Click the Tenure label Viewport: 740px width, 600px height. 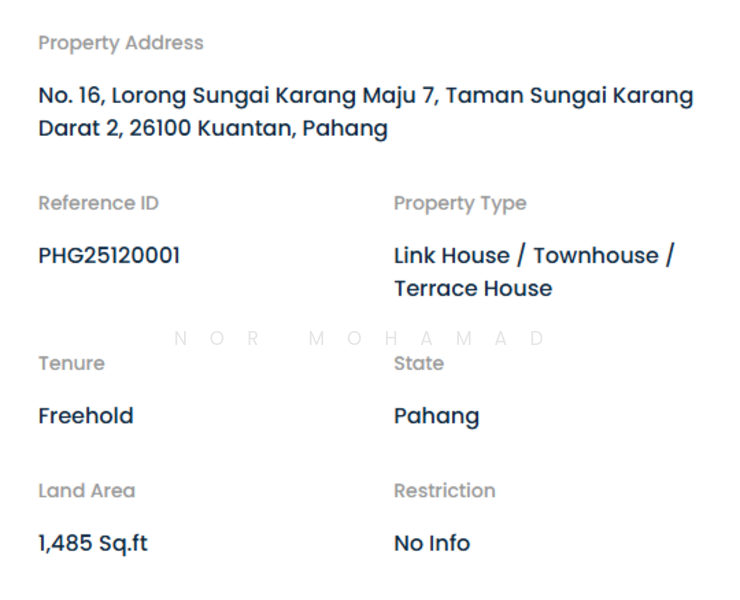71,363
